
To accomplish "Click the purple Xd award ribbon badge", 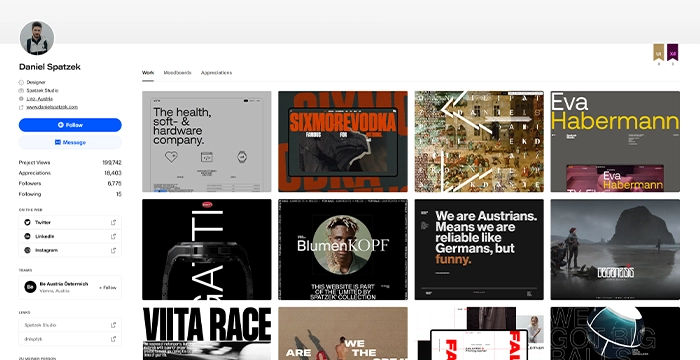I will coord(673,52).
